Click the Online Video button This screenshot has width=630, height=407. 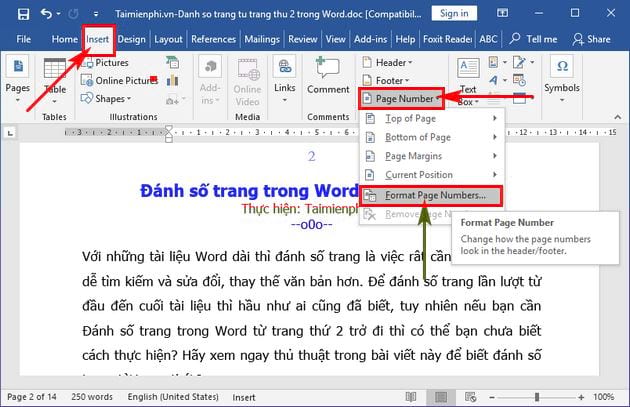(248, 82)
